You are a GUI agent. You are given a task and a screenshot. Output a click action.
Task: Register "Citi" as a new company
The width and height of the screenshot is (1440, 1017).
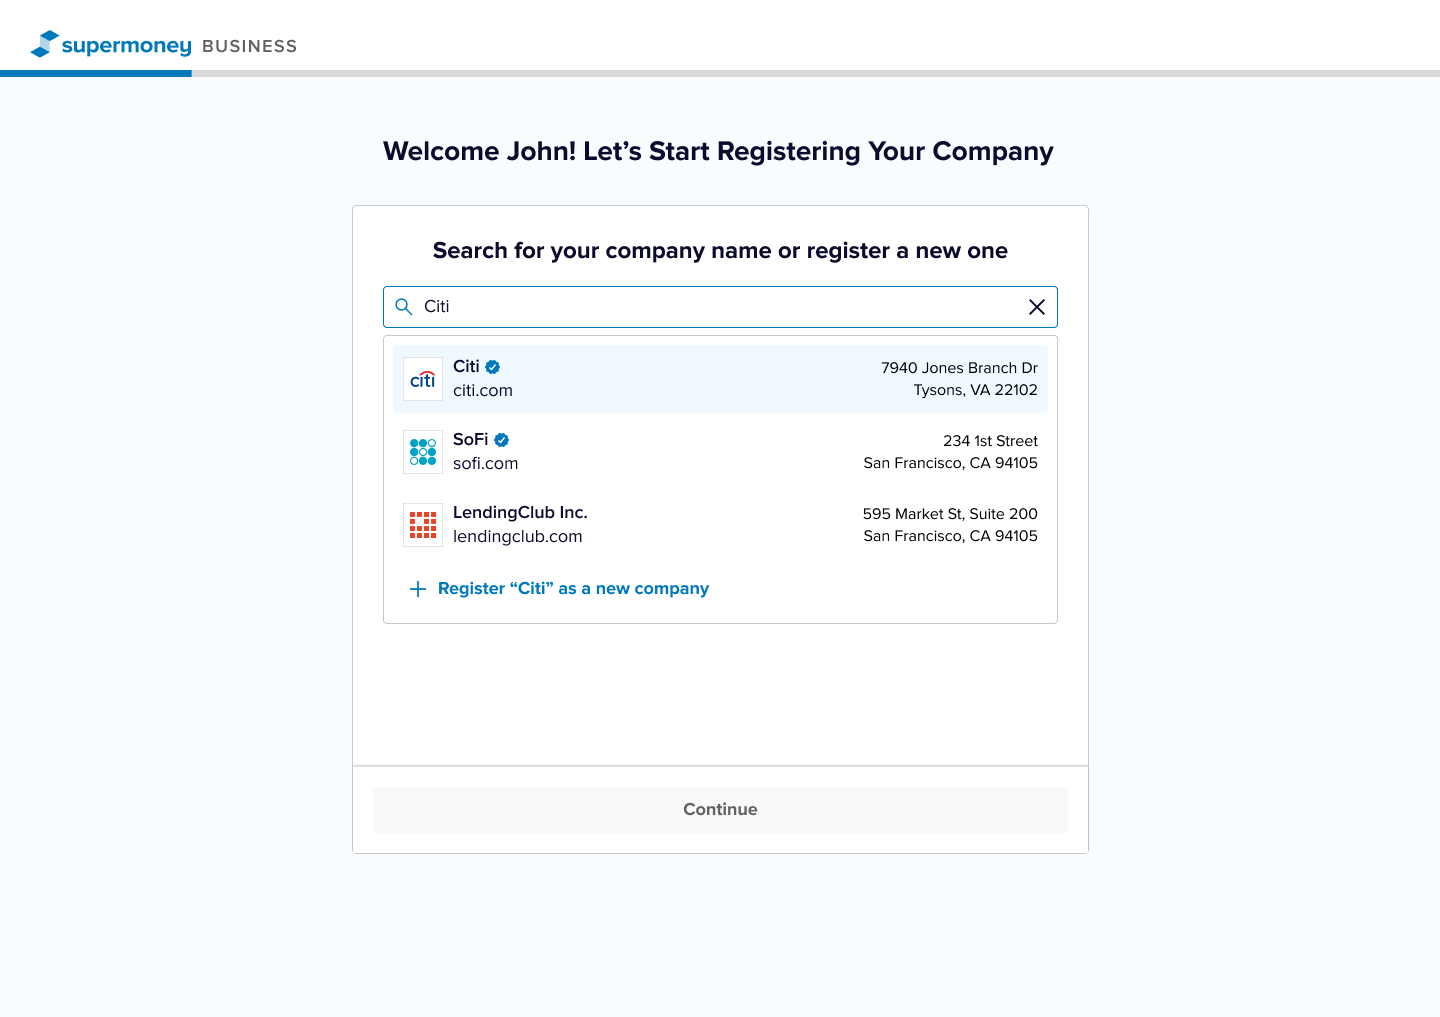(573, 589)
